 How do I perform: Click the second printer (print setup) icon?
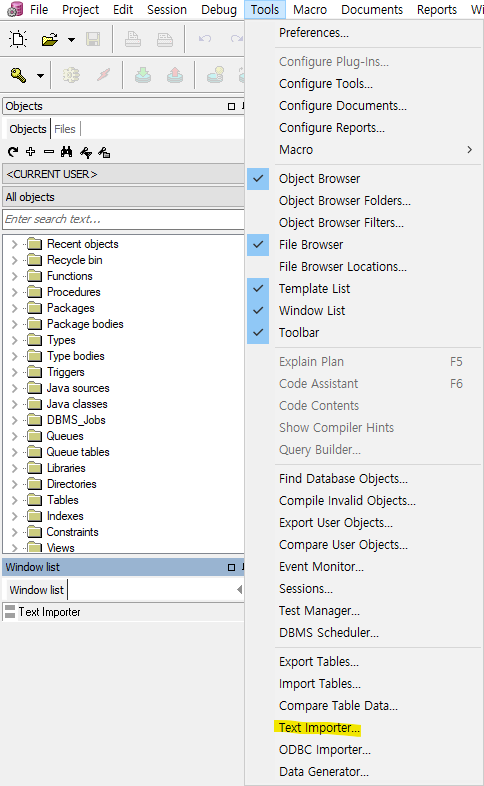coord(165,39)
